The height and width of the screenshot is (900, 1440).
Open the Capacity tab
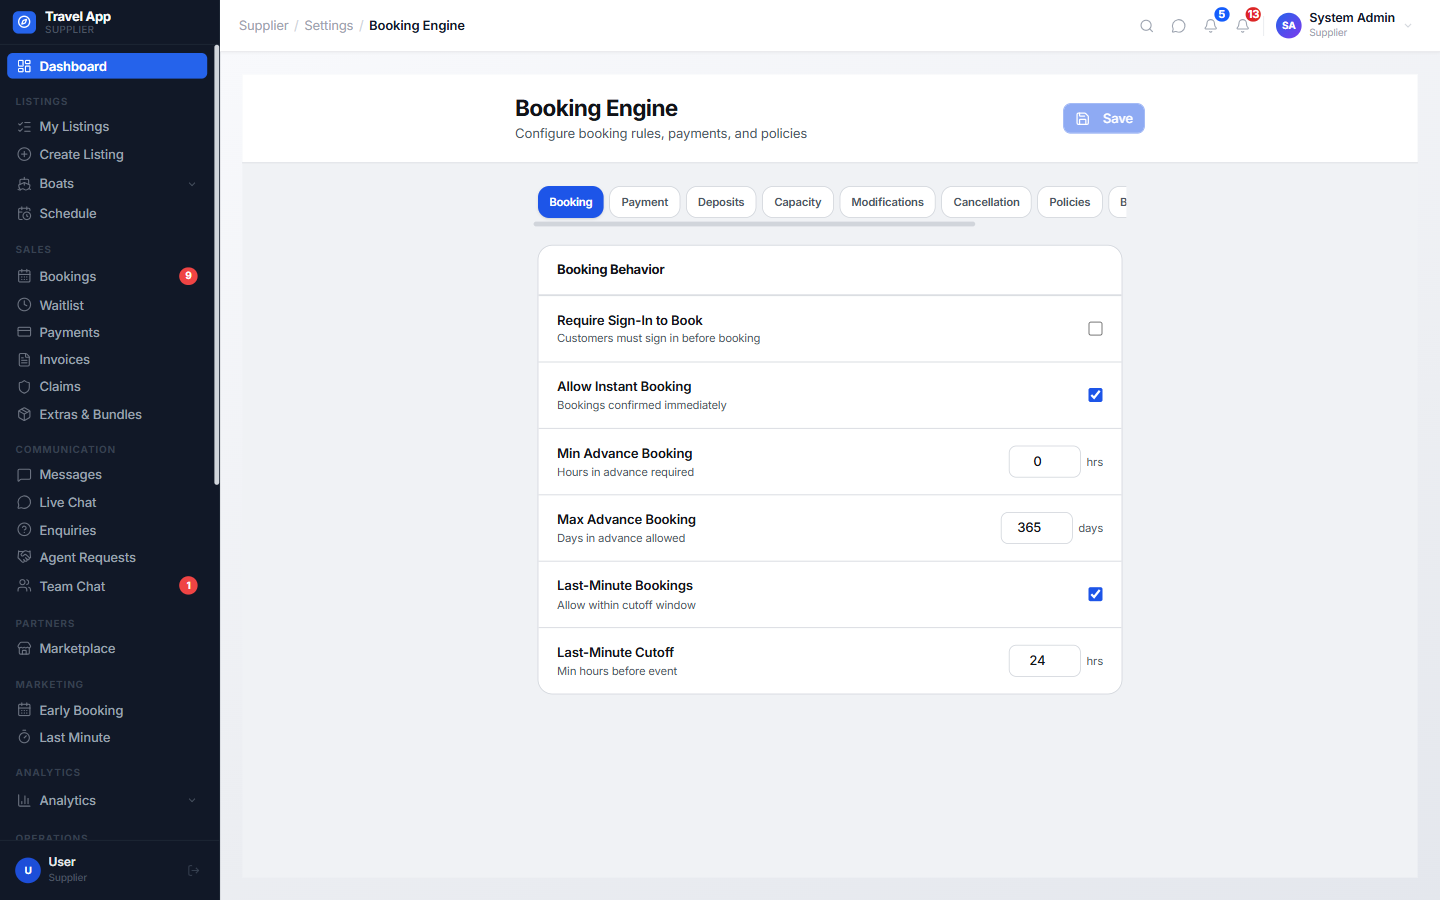(x=798, y=202)
